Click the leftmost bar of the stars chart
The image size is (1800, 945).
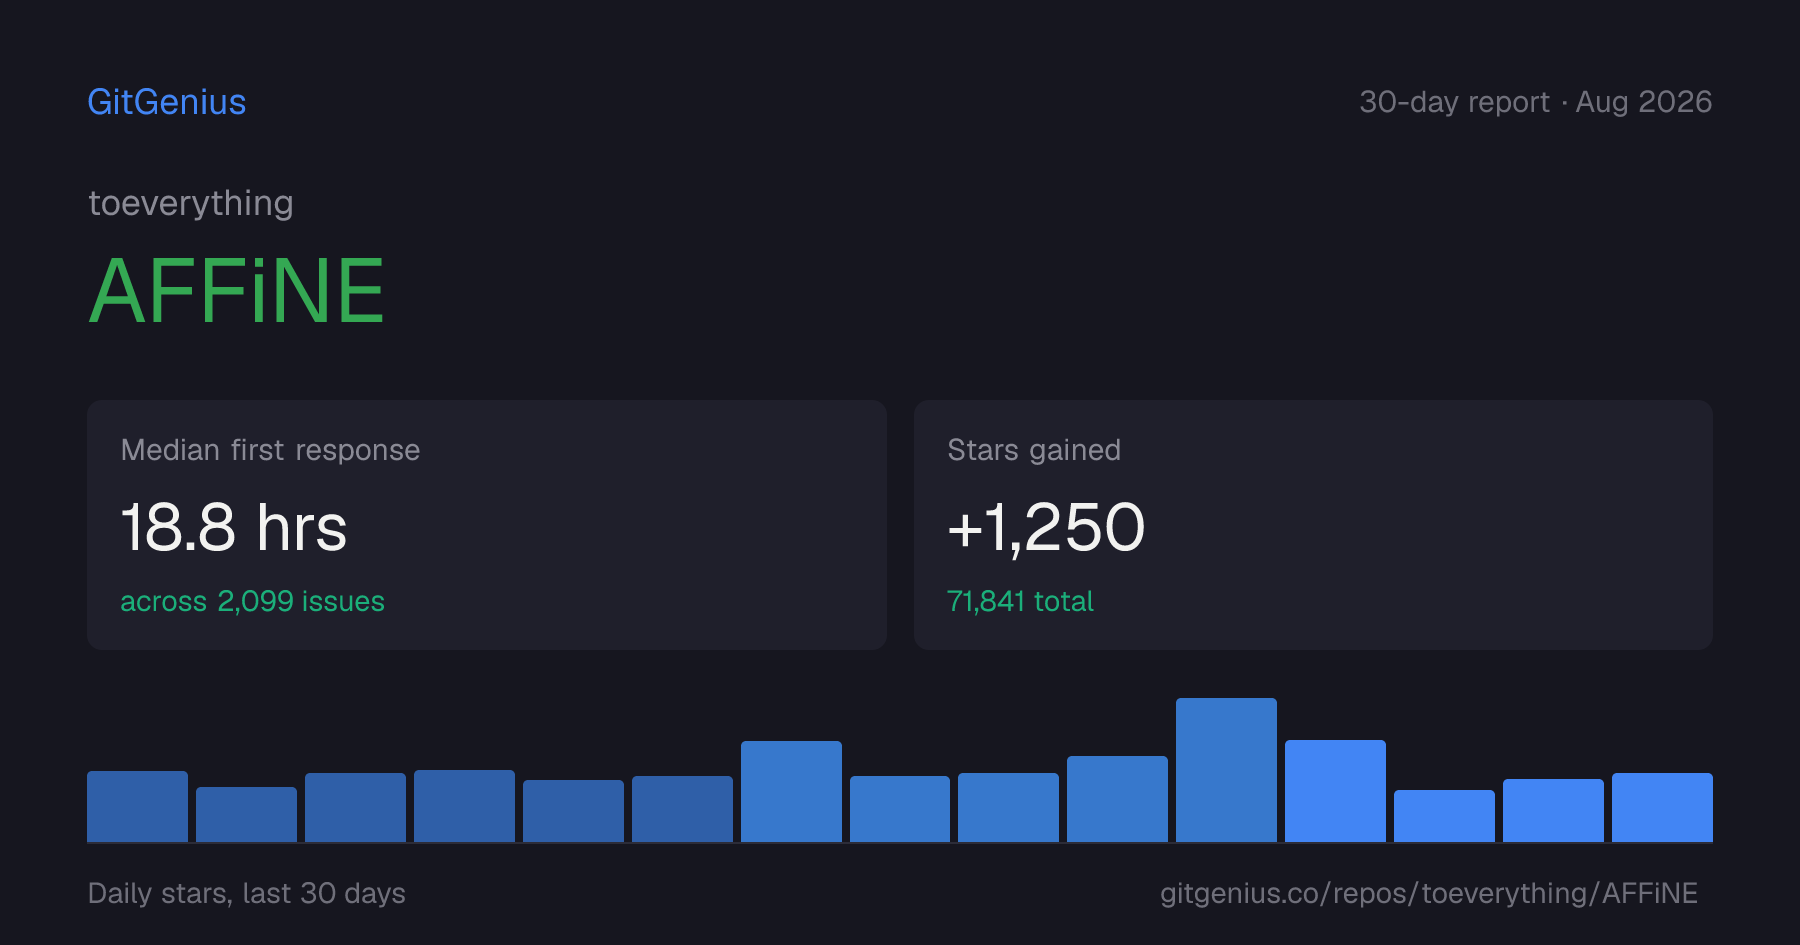tap(137, 806)
